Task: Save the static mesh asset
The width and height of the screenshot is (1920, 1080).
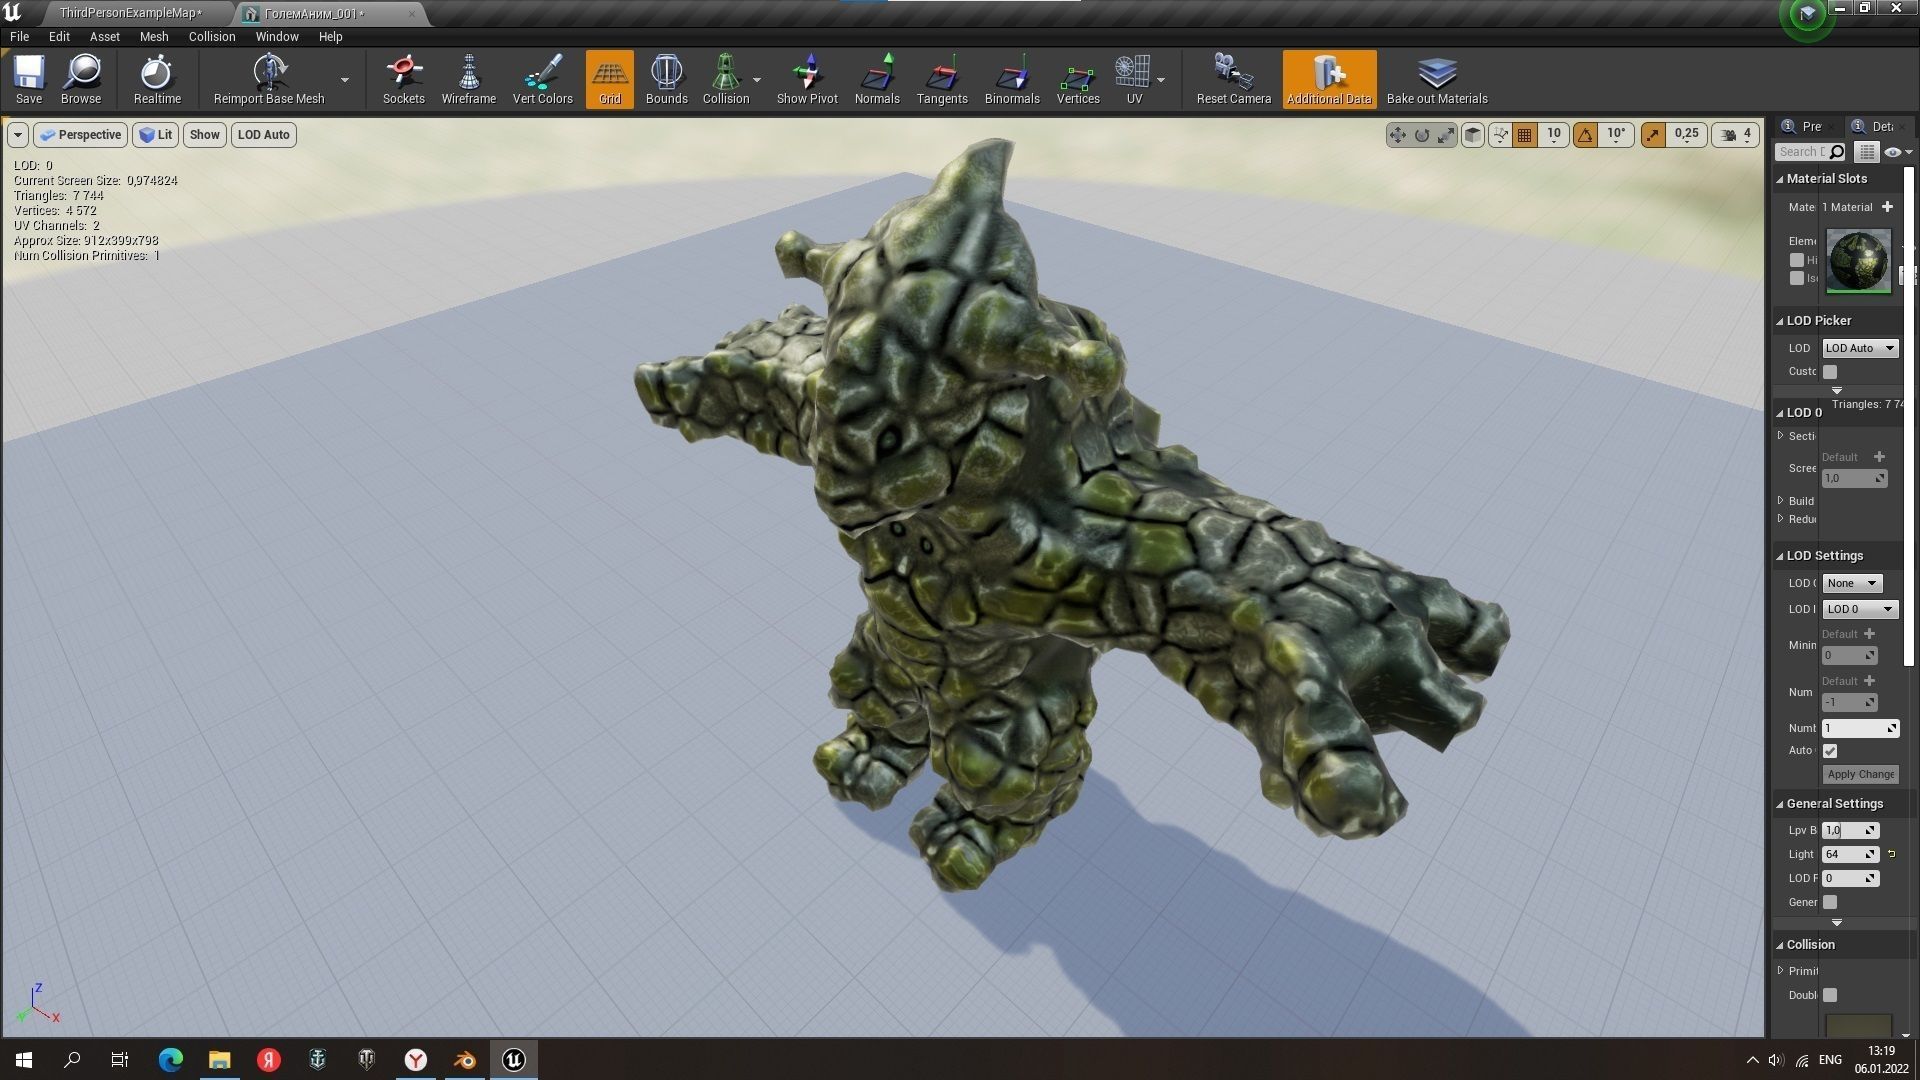Action: [29, 79]
